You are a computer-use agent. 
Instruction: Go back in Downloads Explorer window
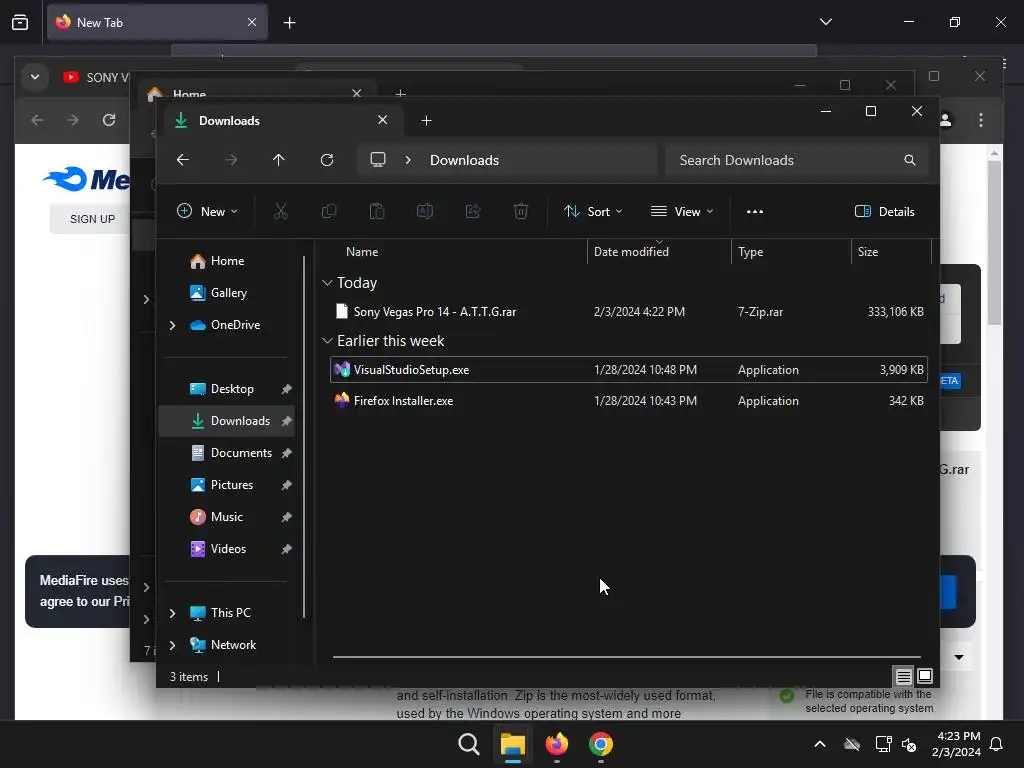click(183, 160)
